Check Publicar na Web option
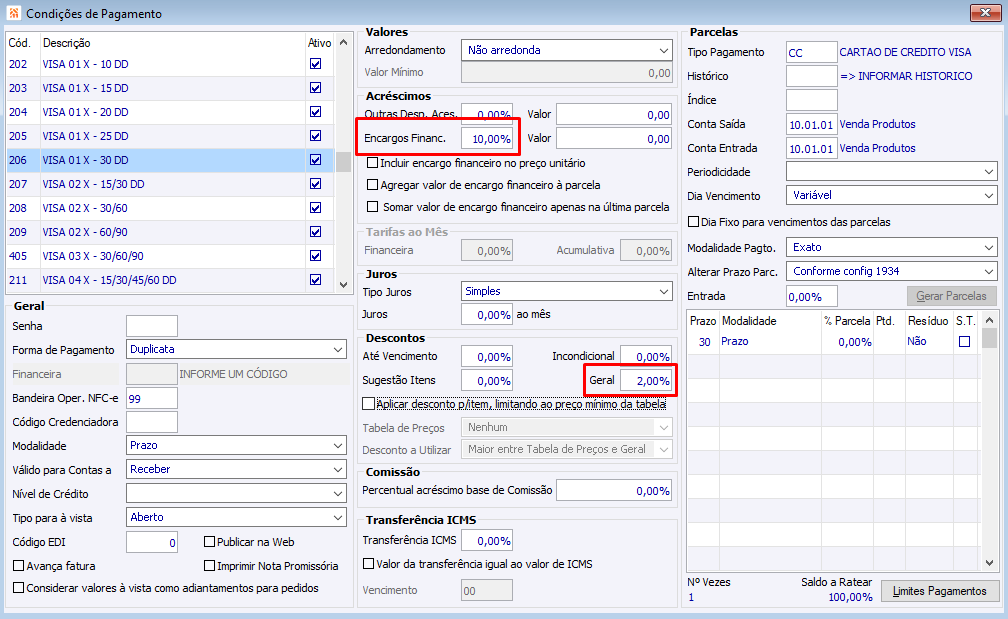Screen dimensions: 1008x619 pos(210,542)
